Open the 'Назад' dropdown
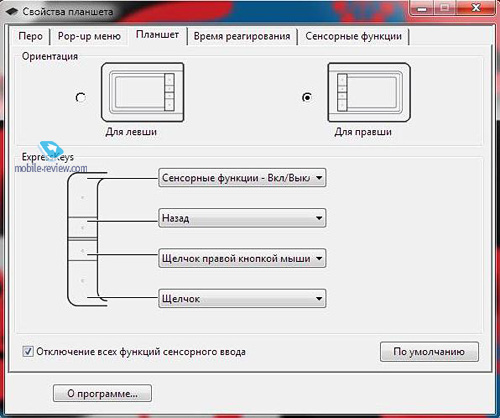500x418 pixels. tap(242, 218)
